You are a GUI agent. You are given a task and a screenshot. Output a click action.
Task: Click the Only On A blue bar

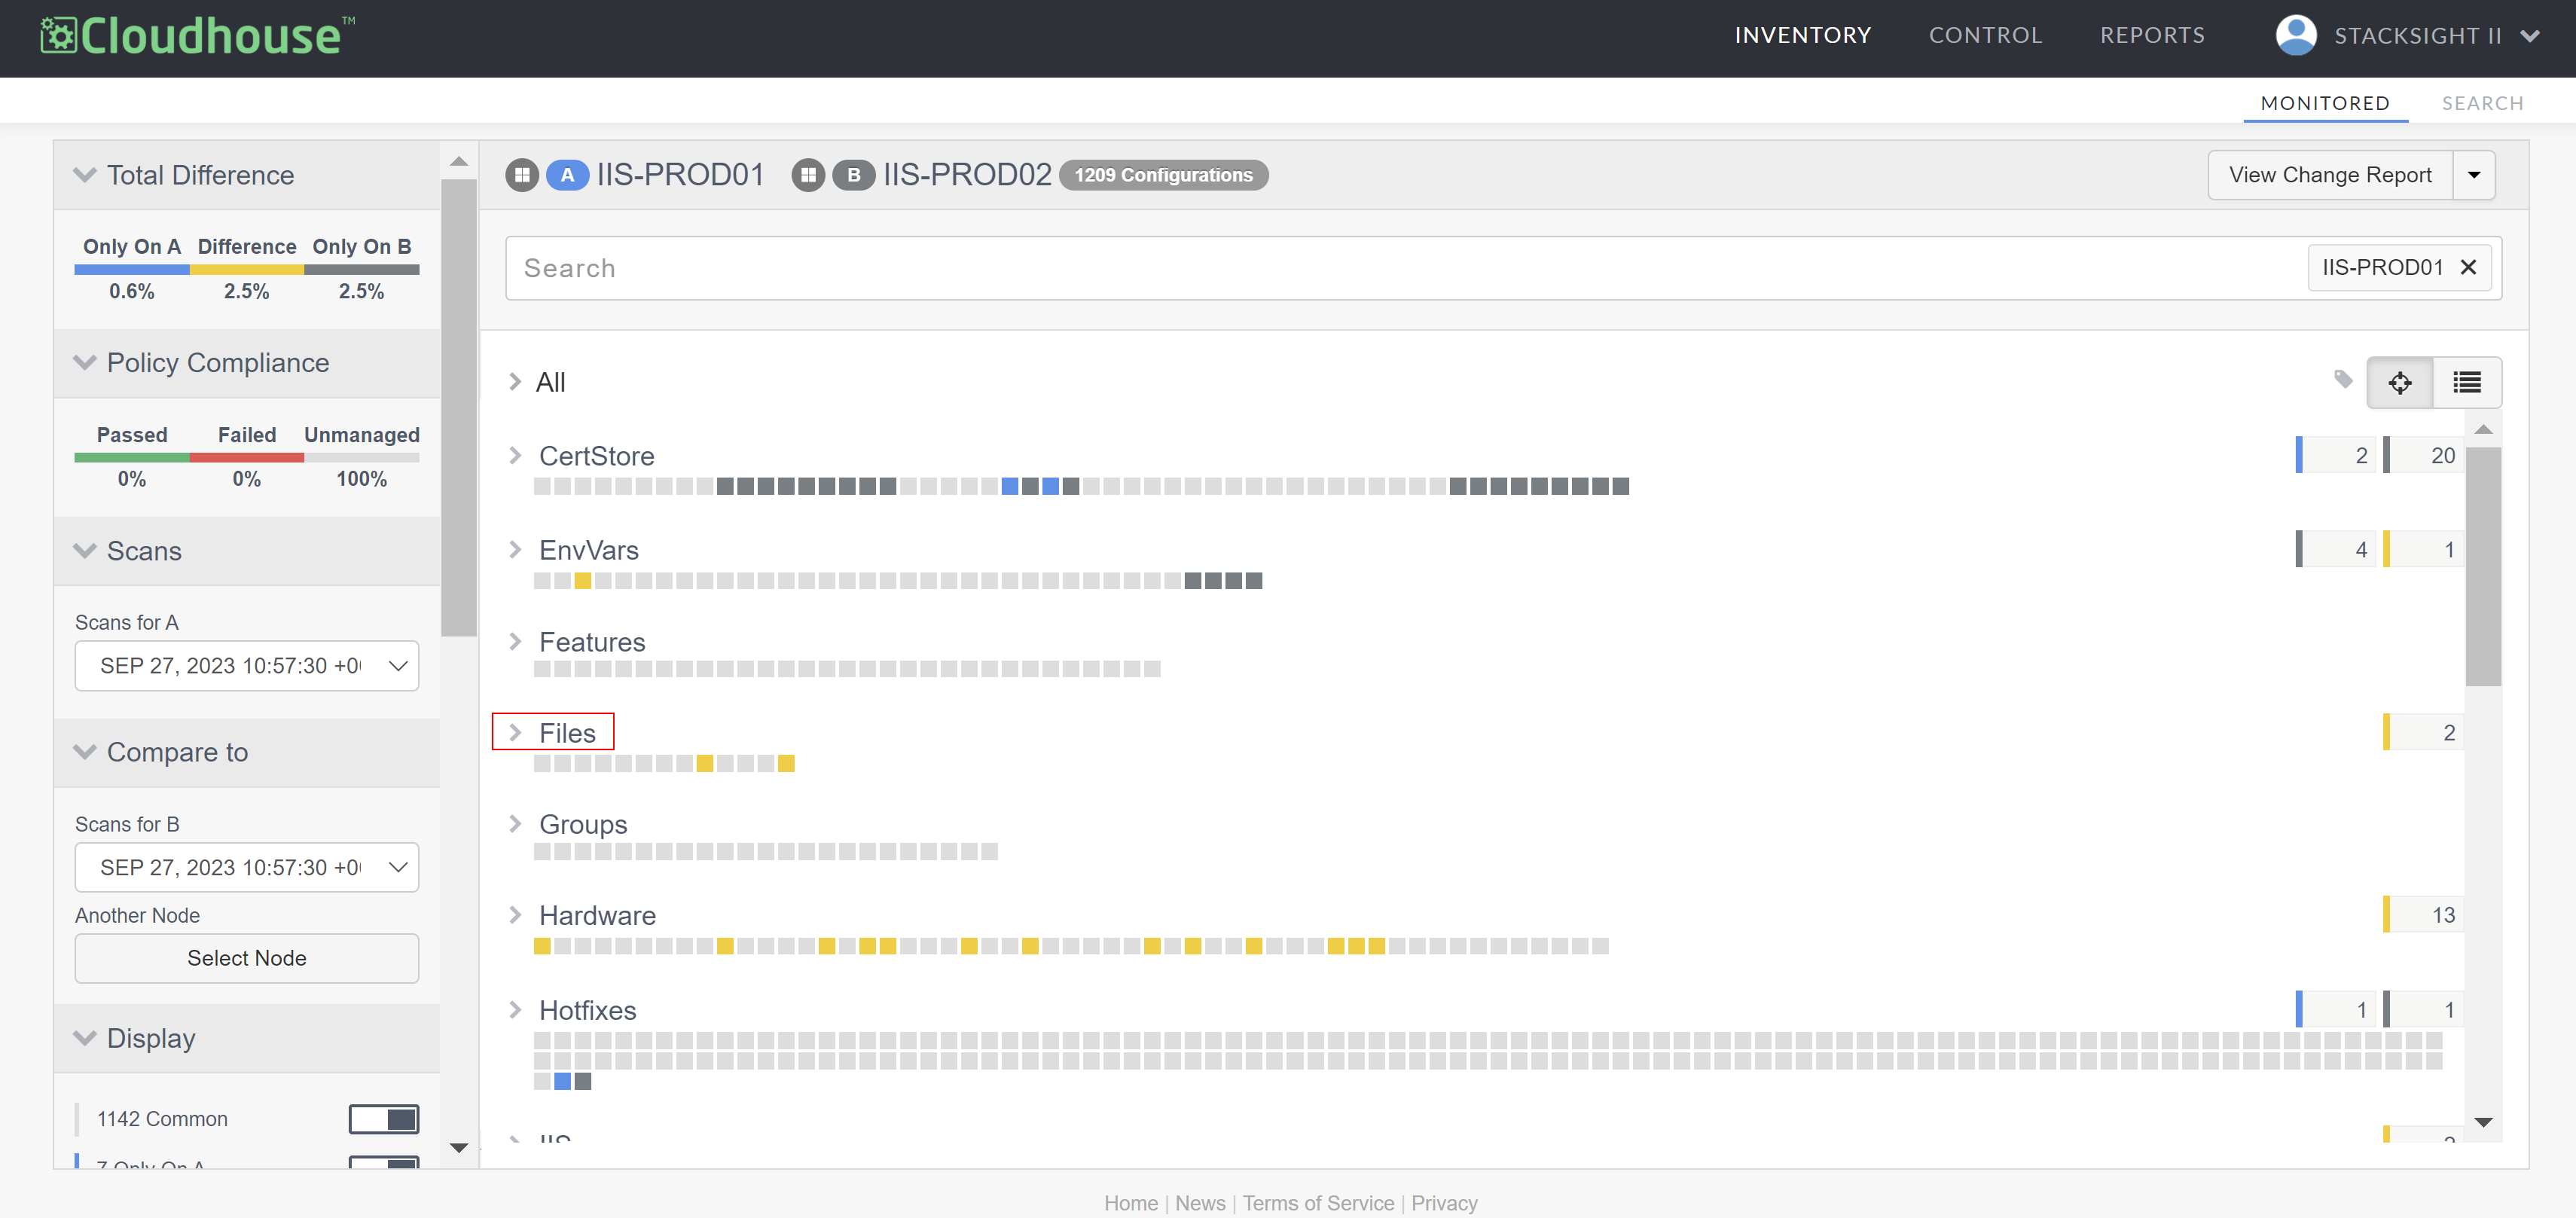coord(132,269)
